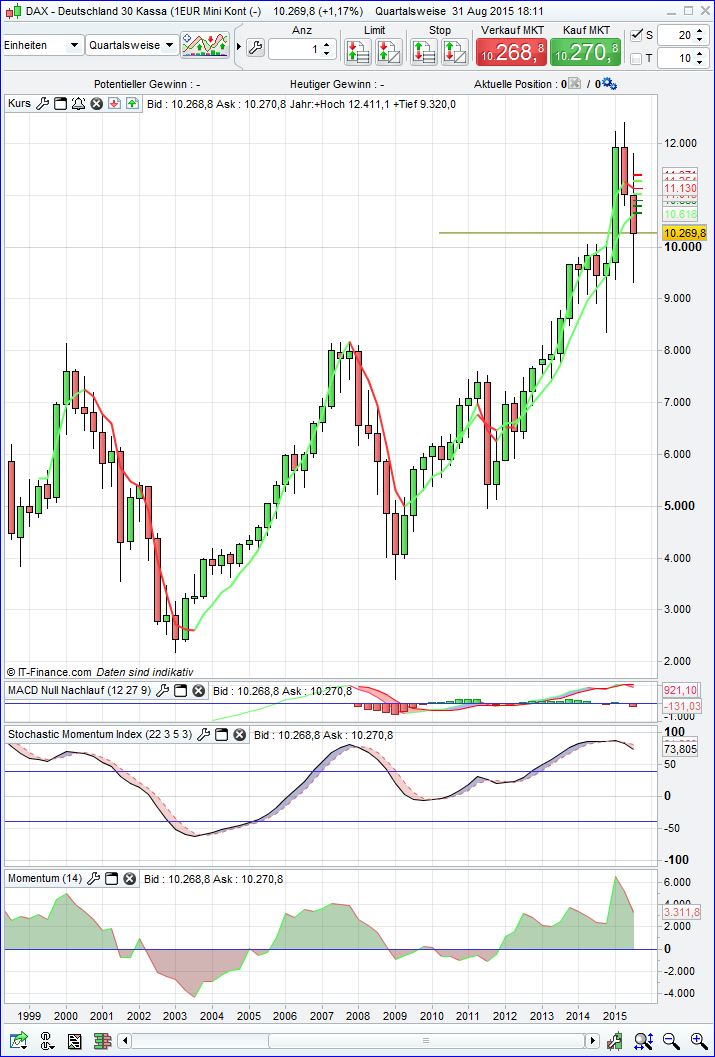This screenshot has height=1057, width=715.
Task: Open position settings blue gears icon
Action: pos(610,84)
